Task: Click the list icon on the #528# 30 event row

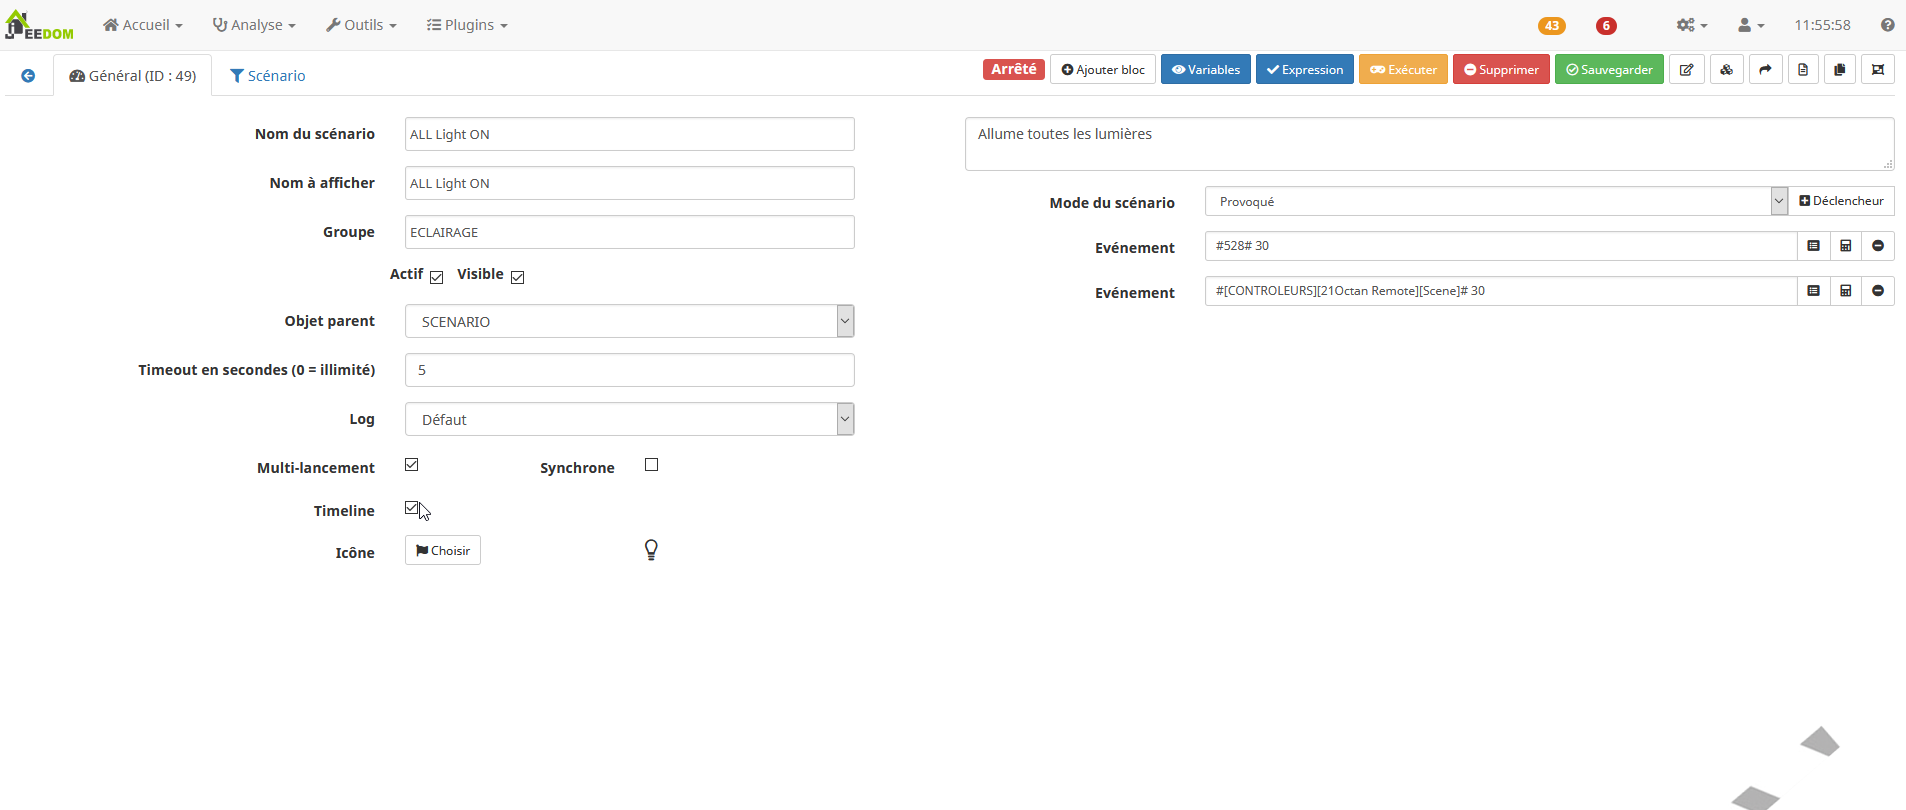Action: point(1813,246)
